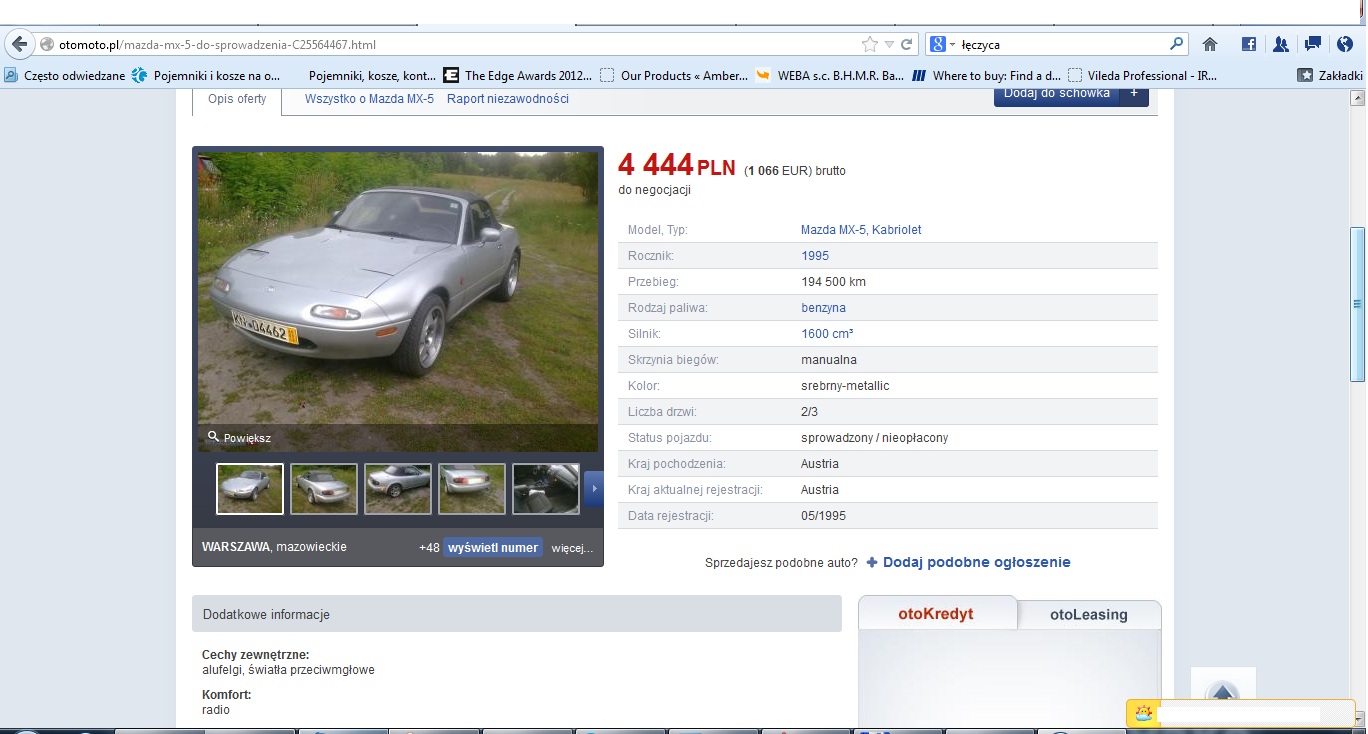
Task: Open the Vileda Professional bookmark
Action: pos(1142,75)
